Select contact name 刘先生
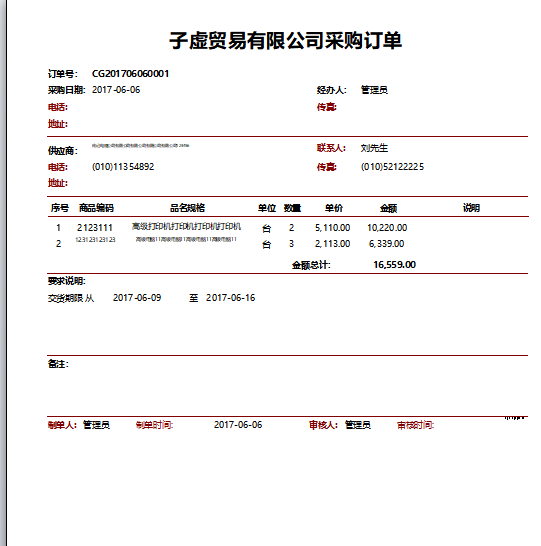Image resolution: width=541 pixels, height=546 pixels. coord(374,148)
